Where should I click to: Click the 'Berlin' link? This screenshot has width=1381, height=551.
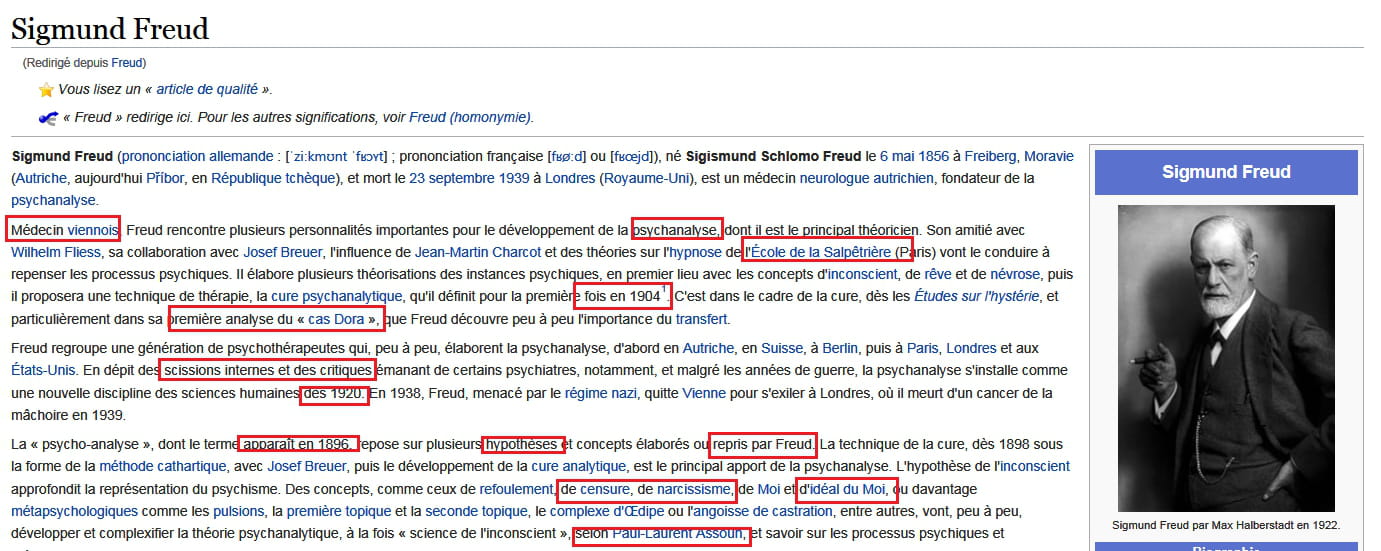point(840,348)
